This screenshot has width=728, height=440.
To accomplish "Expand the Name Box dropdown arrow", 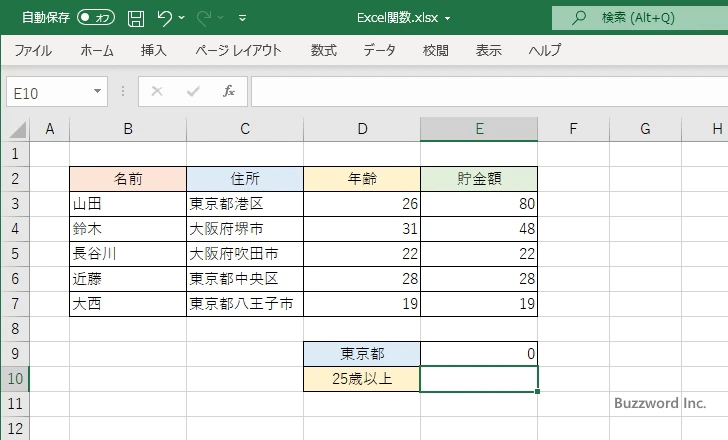I will point(98,92).
